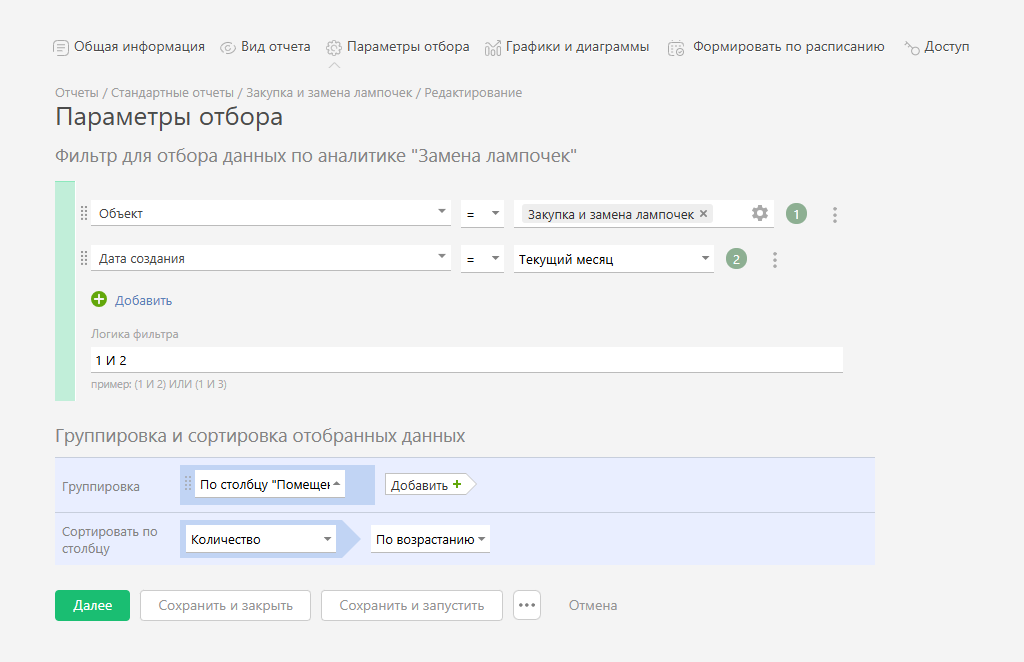1024x662 pixels.
Task: Open the three-dot menu for filter row 1
Action: [x=835, y=214]
